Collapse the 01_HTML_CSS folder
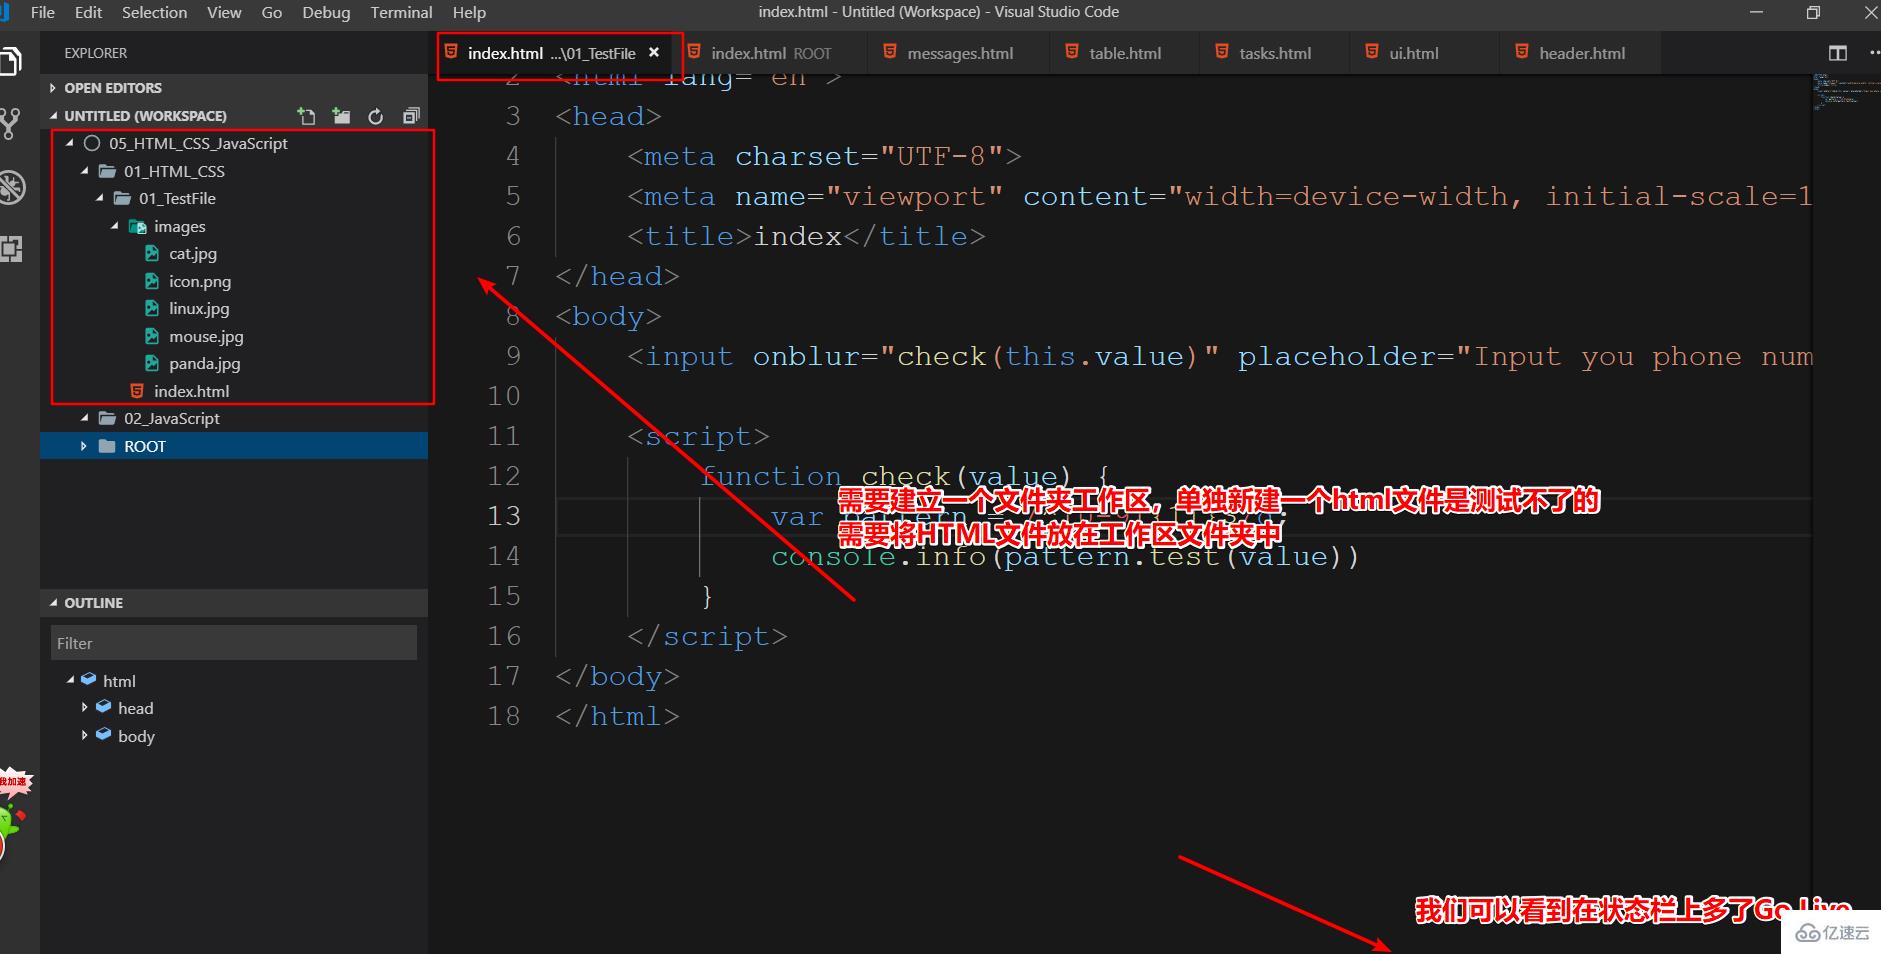The width and height of the screenshot is (1881, 954). tap(85, 171)
